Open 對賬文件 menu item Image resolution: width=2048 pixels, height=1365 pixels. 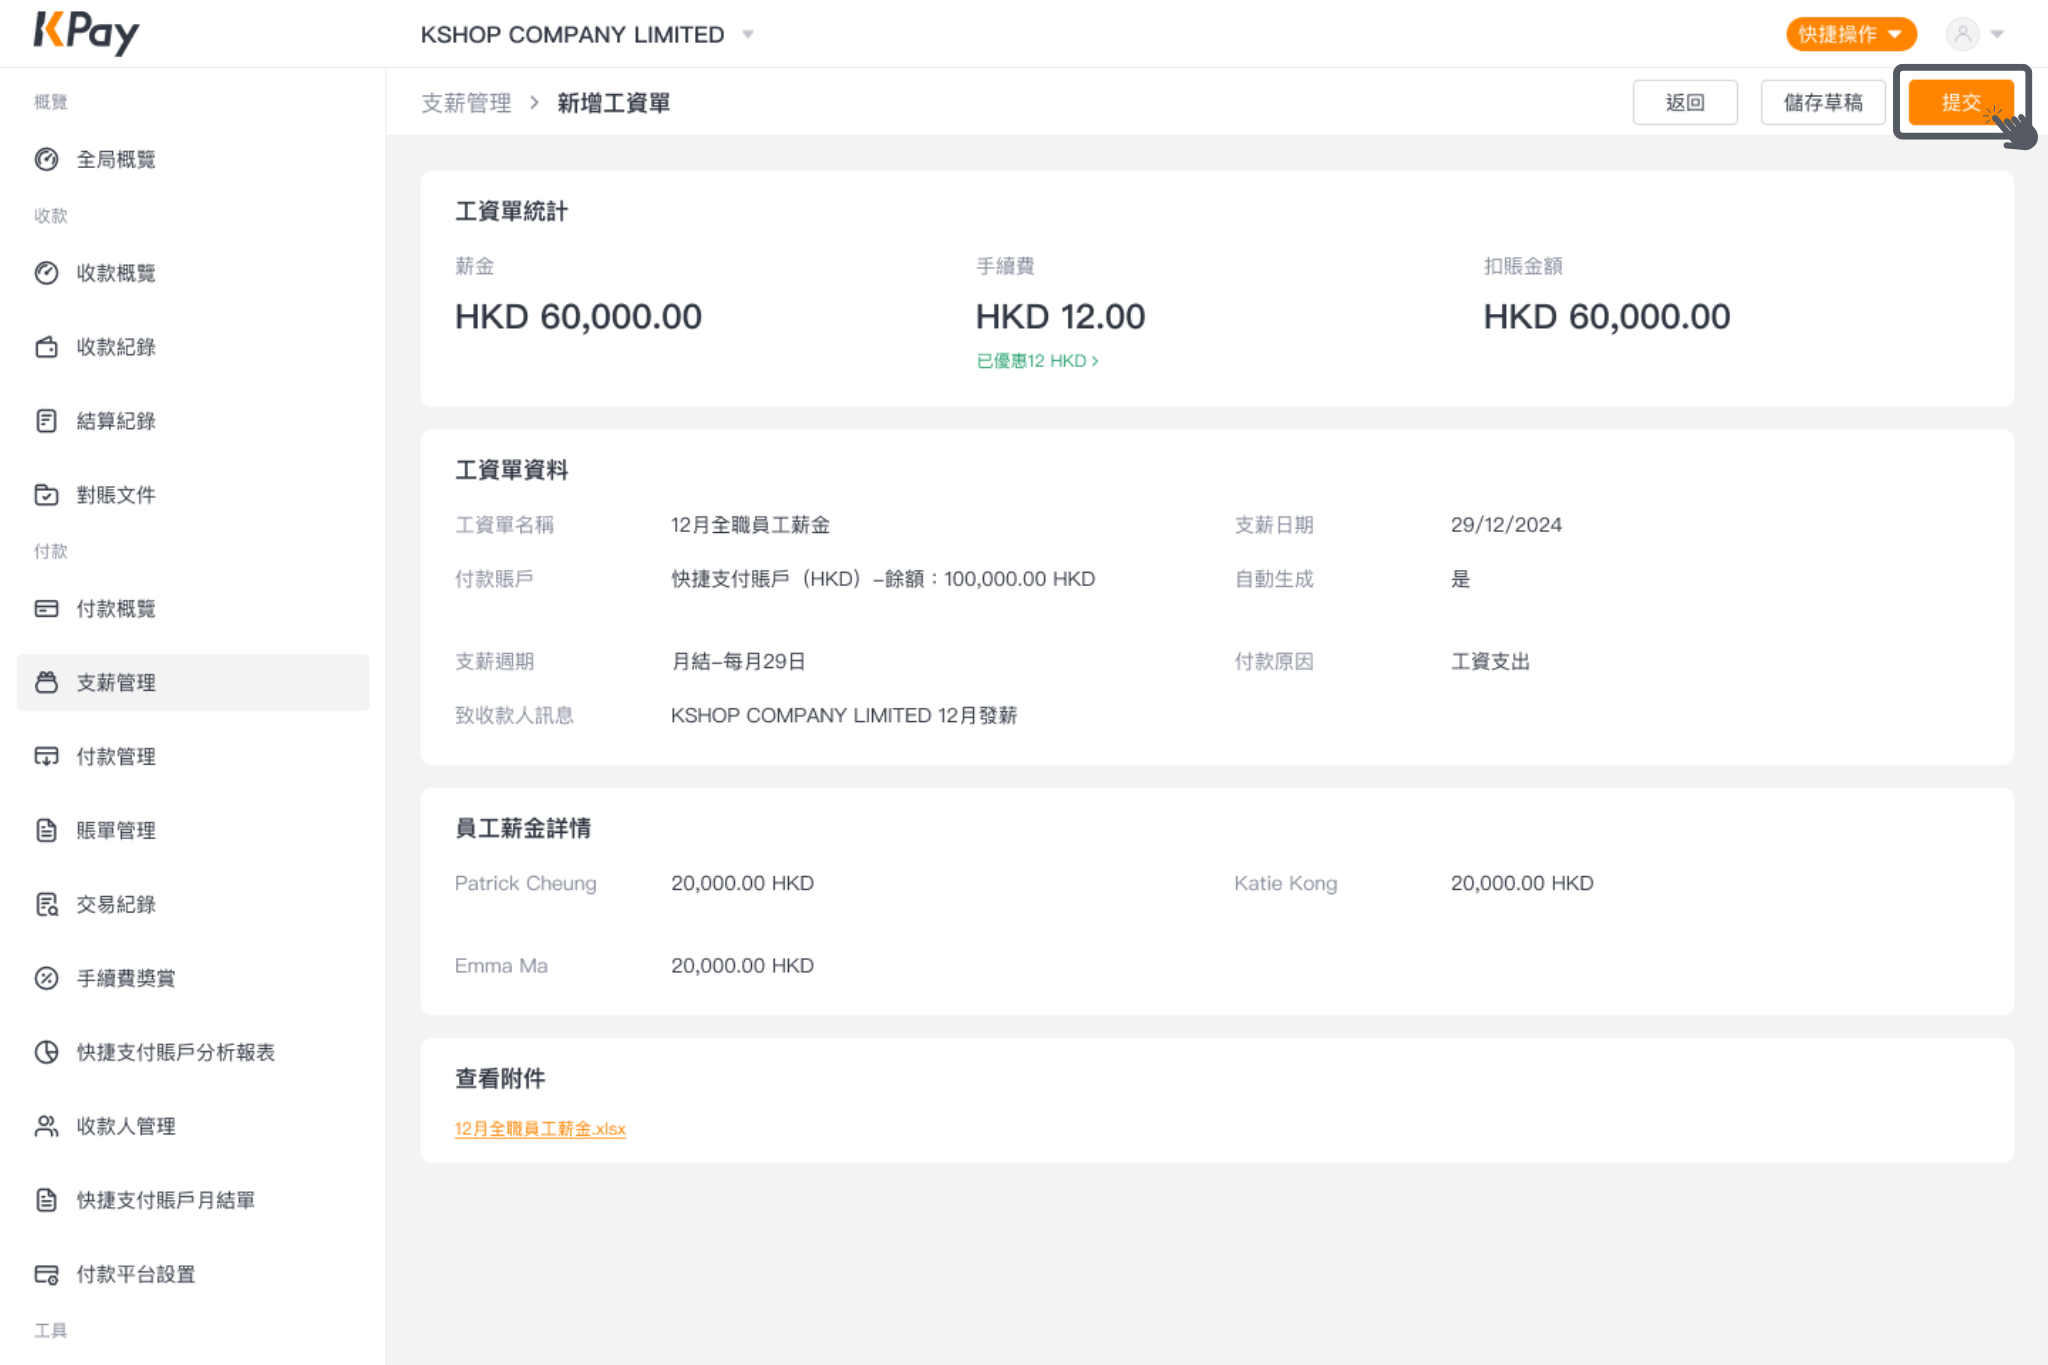(116, 495)
